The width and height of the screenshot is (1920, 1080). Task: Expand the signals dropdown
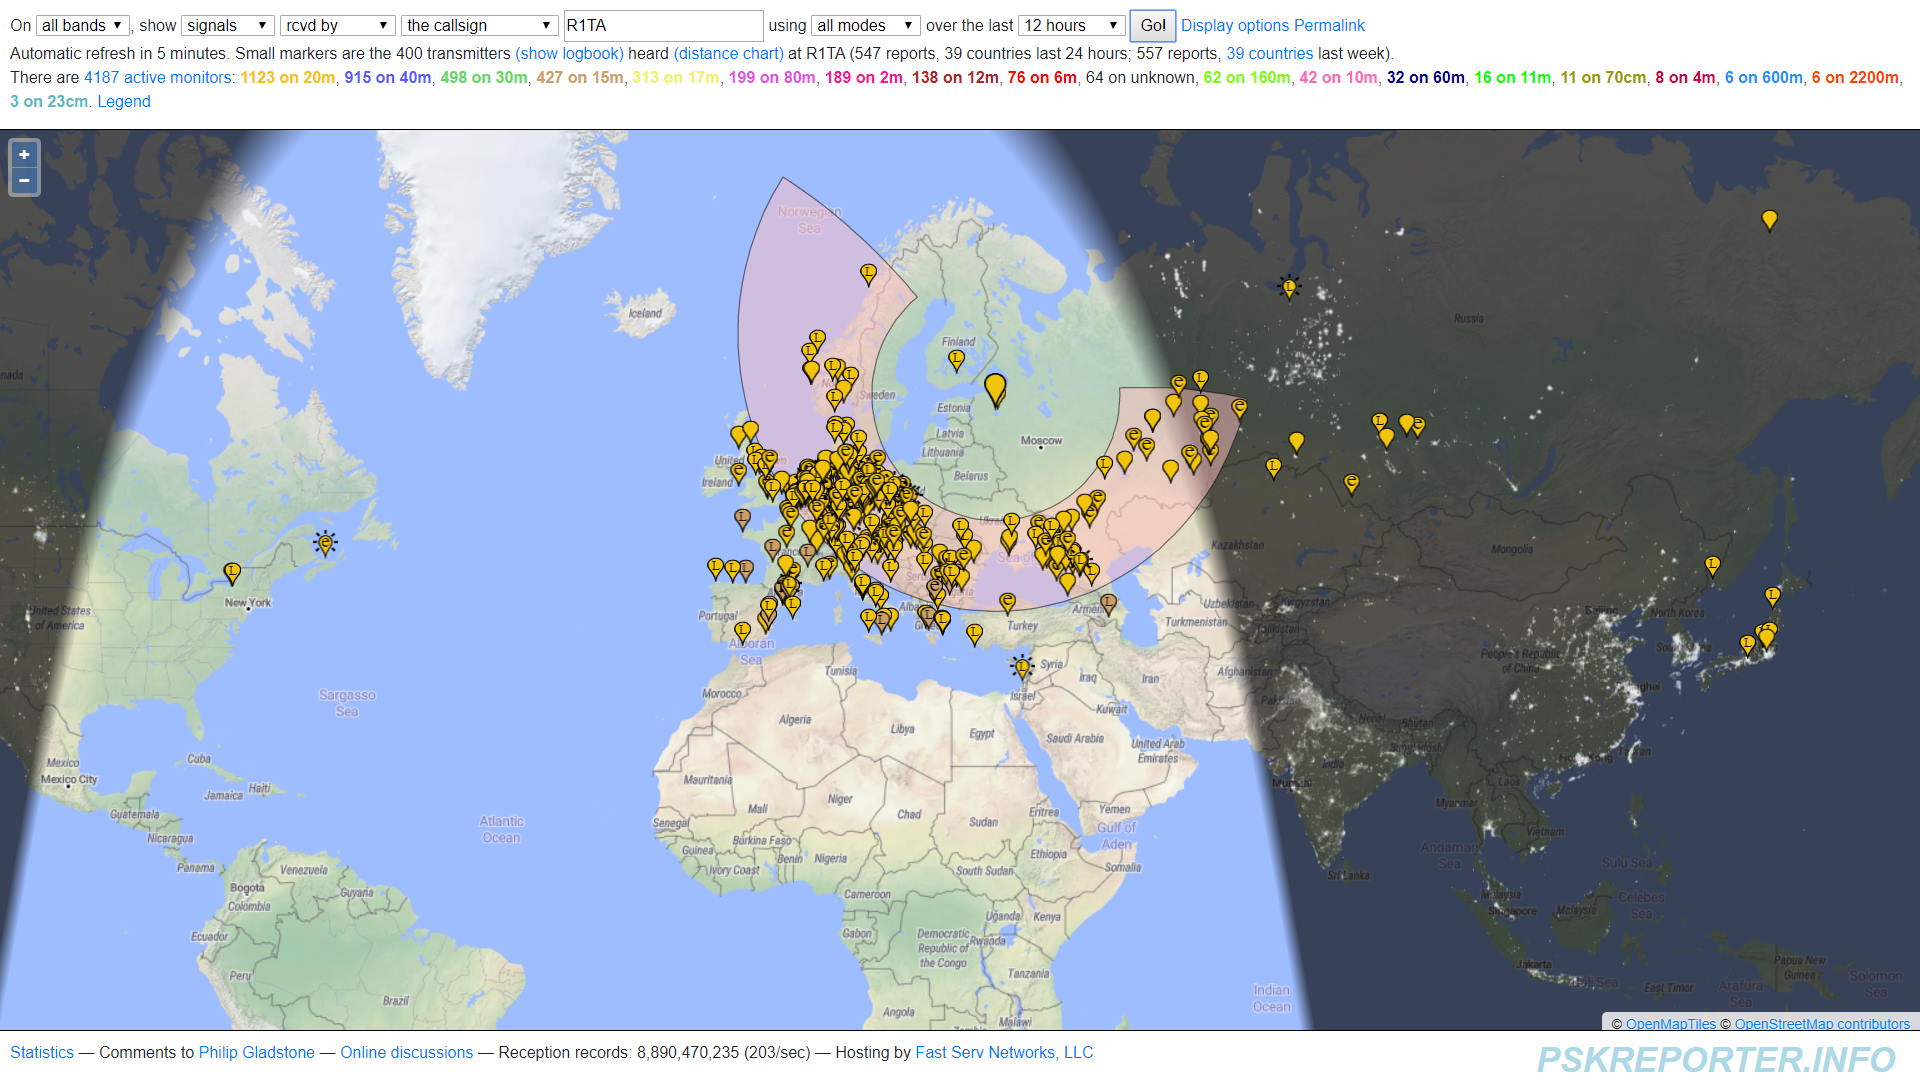click(227, 25)
